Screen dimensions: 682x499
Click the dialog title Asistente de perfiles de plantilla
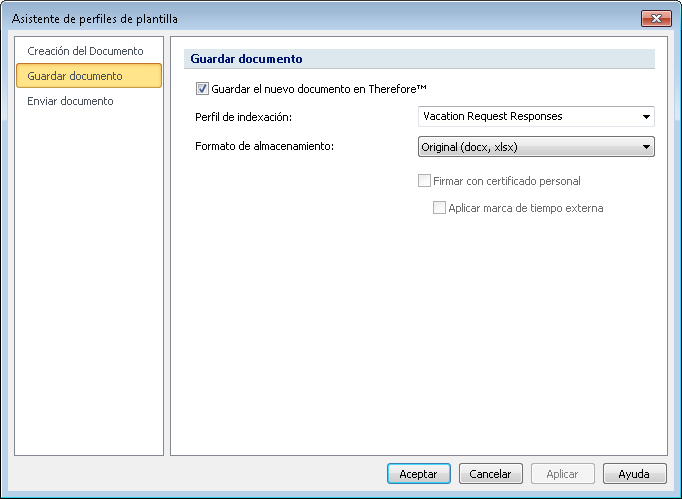coord(94,19)
